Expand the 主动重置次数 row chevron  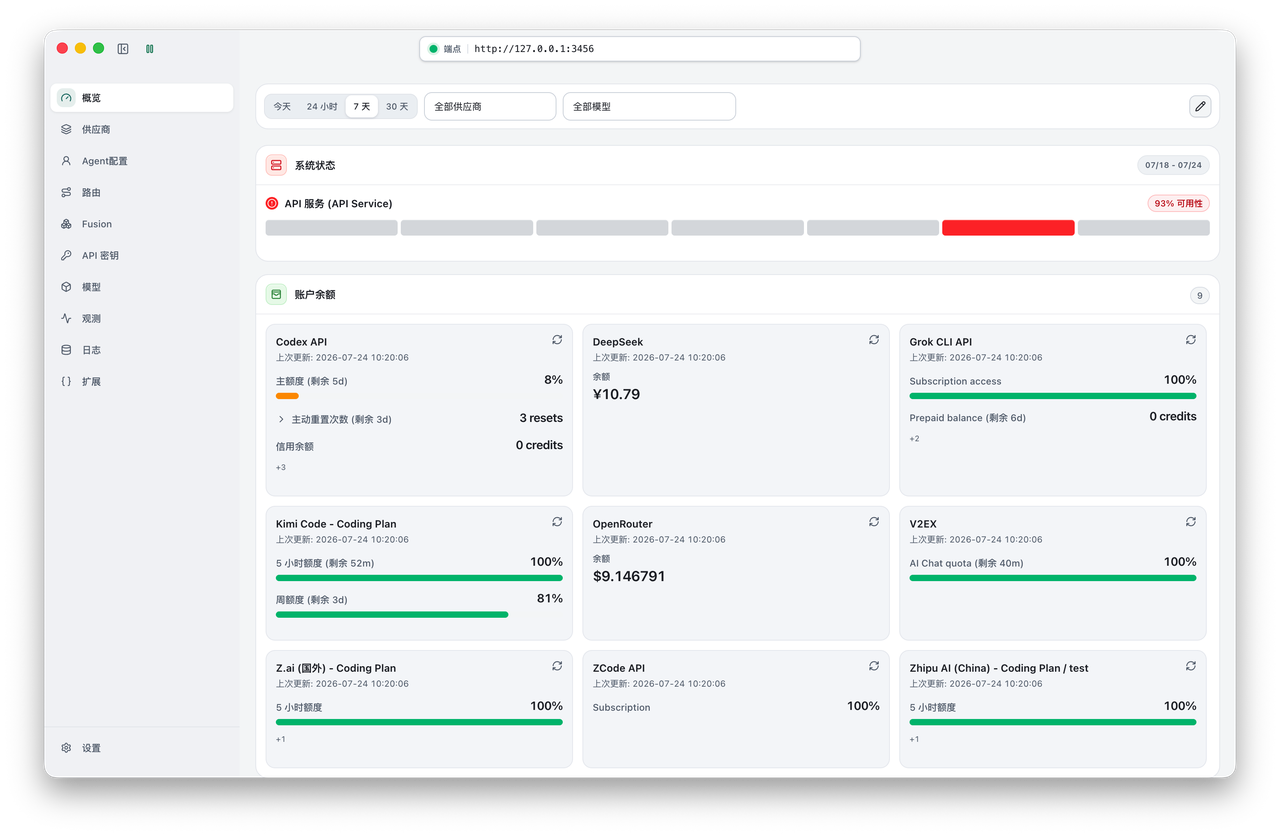tap(281, 420)
